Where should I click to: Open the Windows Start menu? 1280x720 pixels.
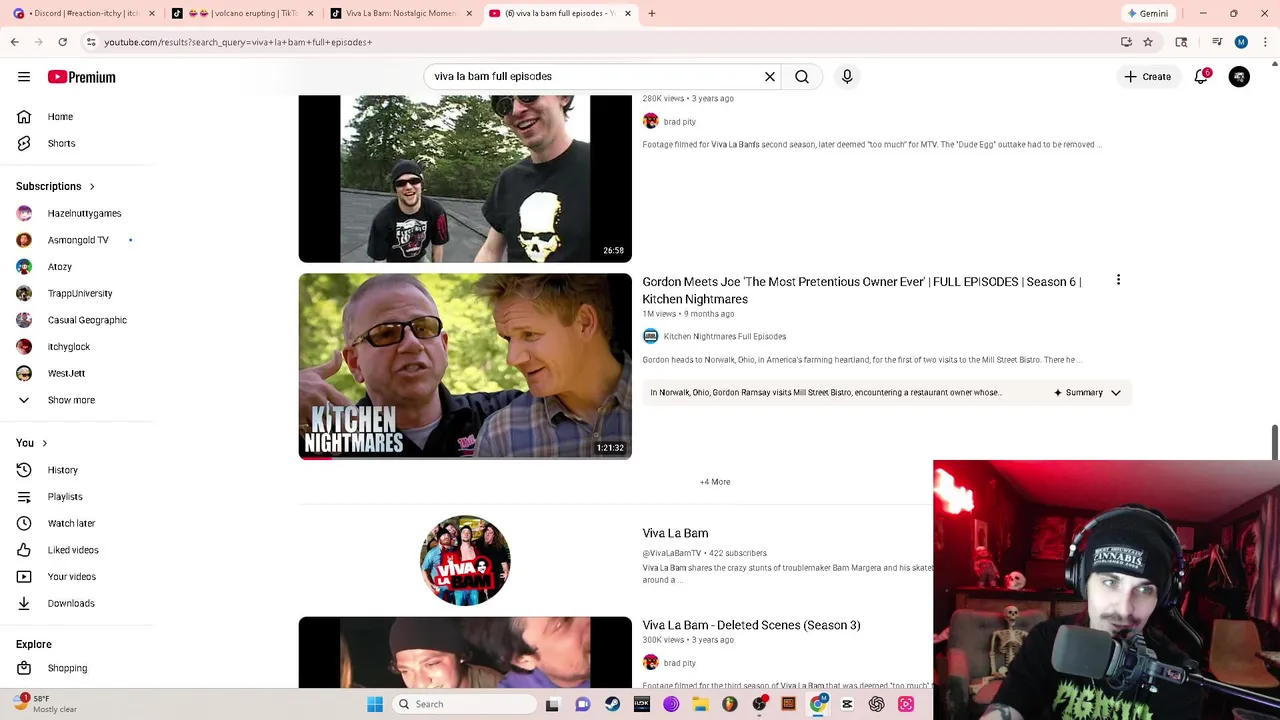pos(375,704)
